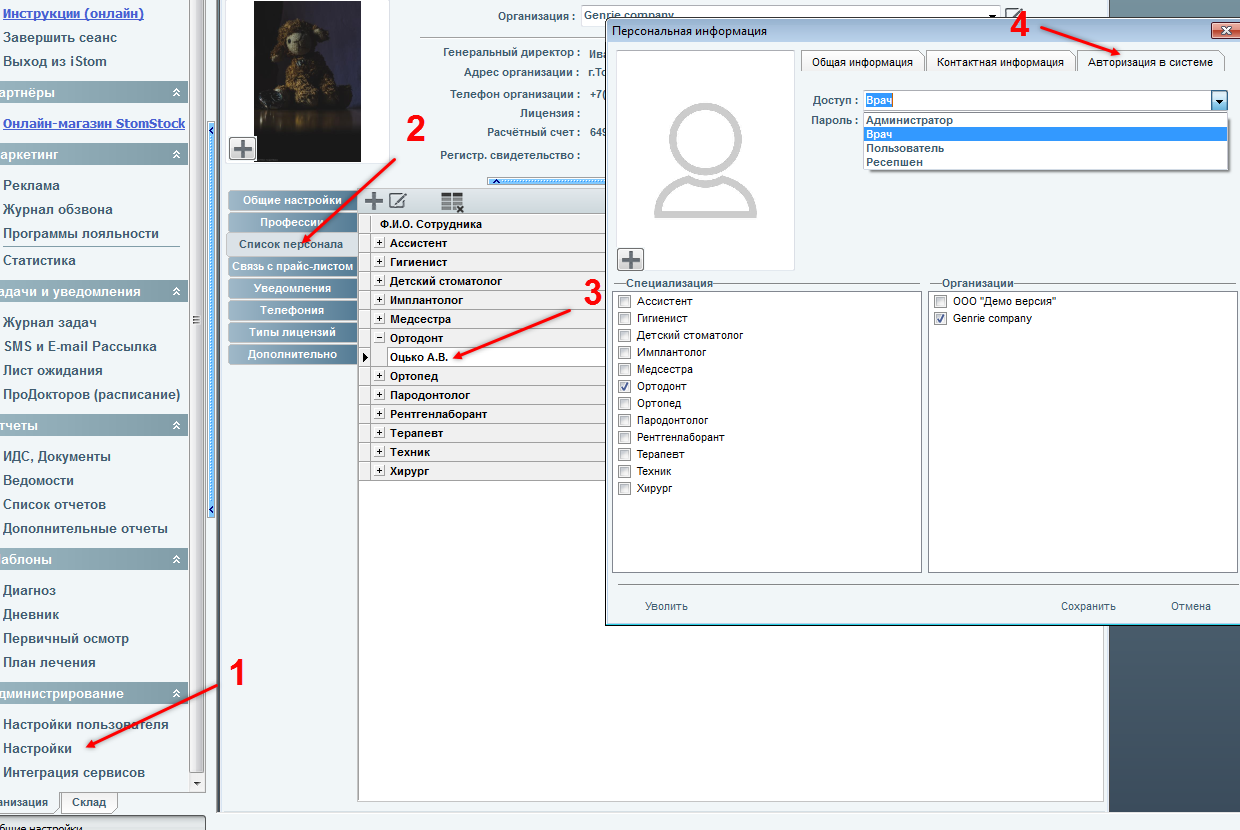Collapse the Администрирование section chevron
This screenshot has height=830, width=1240.
pyautogui.click(x=177, y=694)
